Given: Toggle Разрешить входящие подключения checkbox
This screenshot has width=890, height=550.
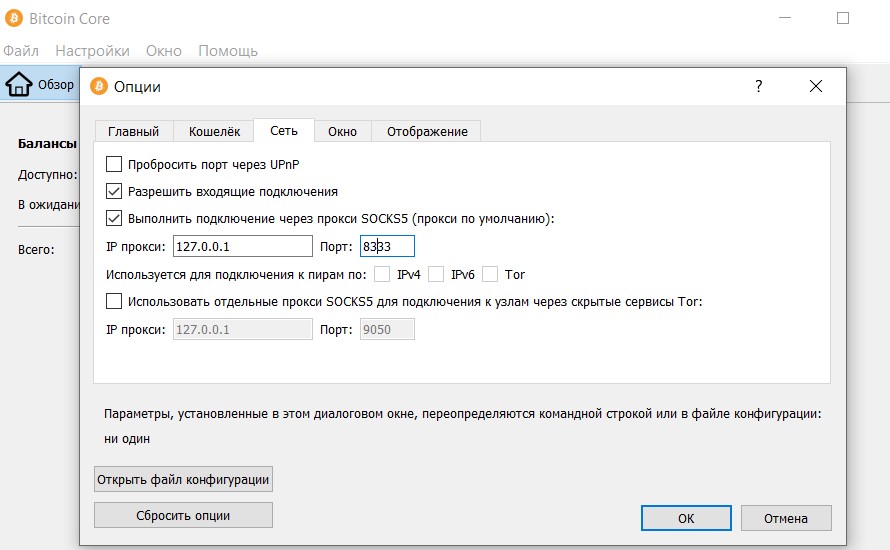Looking at the screenshot, I should pos(114,191).
